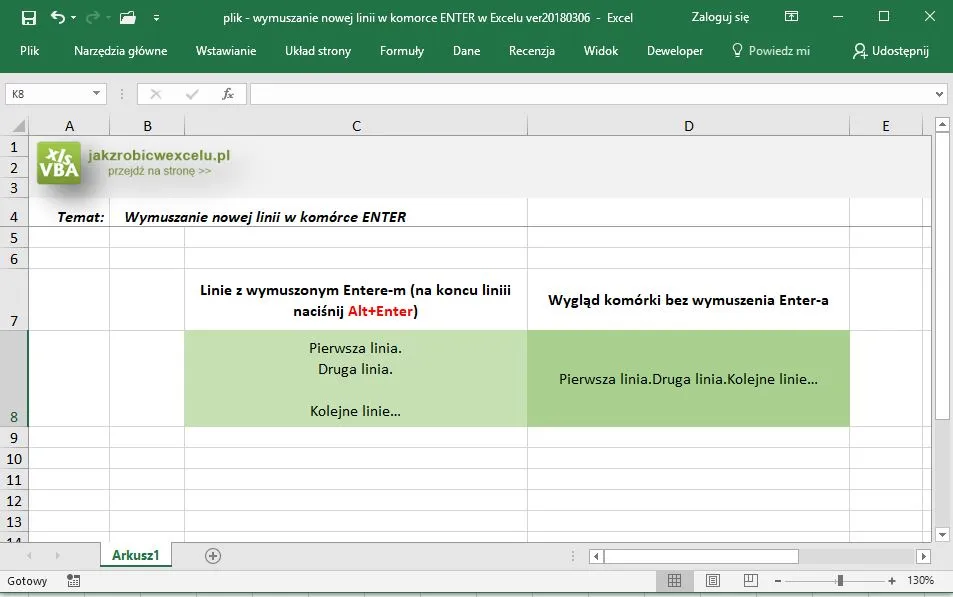This screenshot has height=597, width=953.
Task: Open the Wstawianie ribbon tab
Action: 225,51
